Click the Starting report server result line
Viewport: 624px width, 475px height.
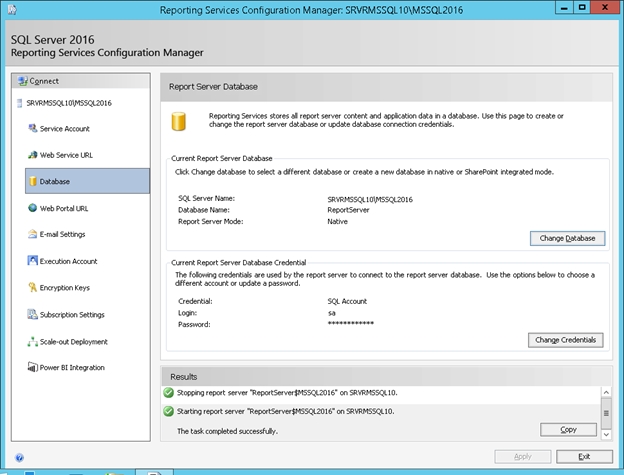click(285, 411)
